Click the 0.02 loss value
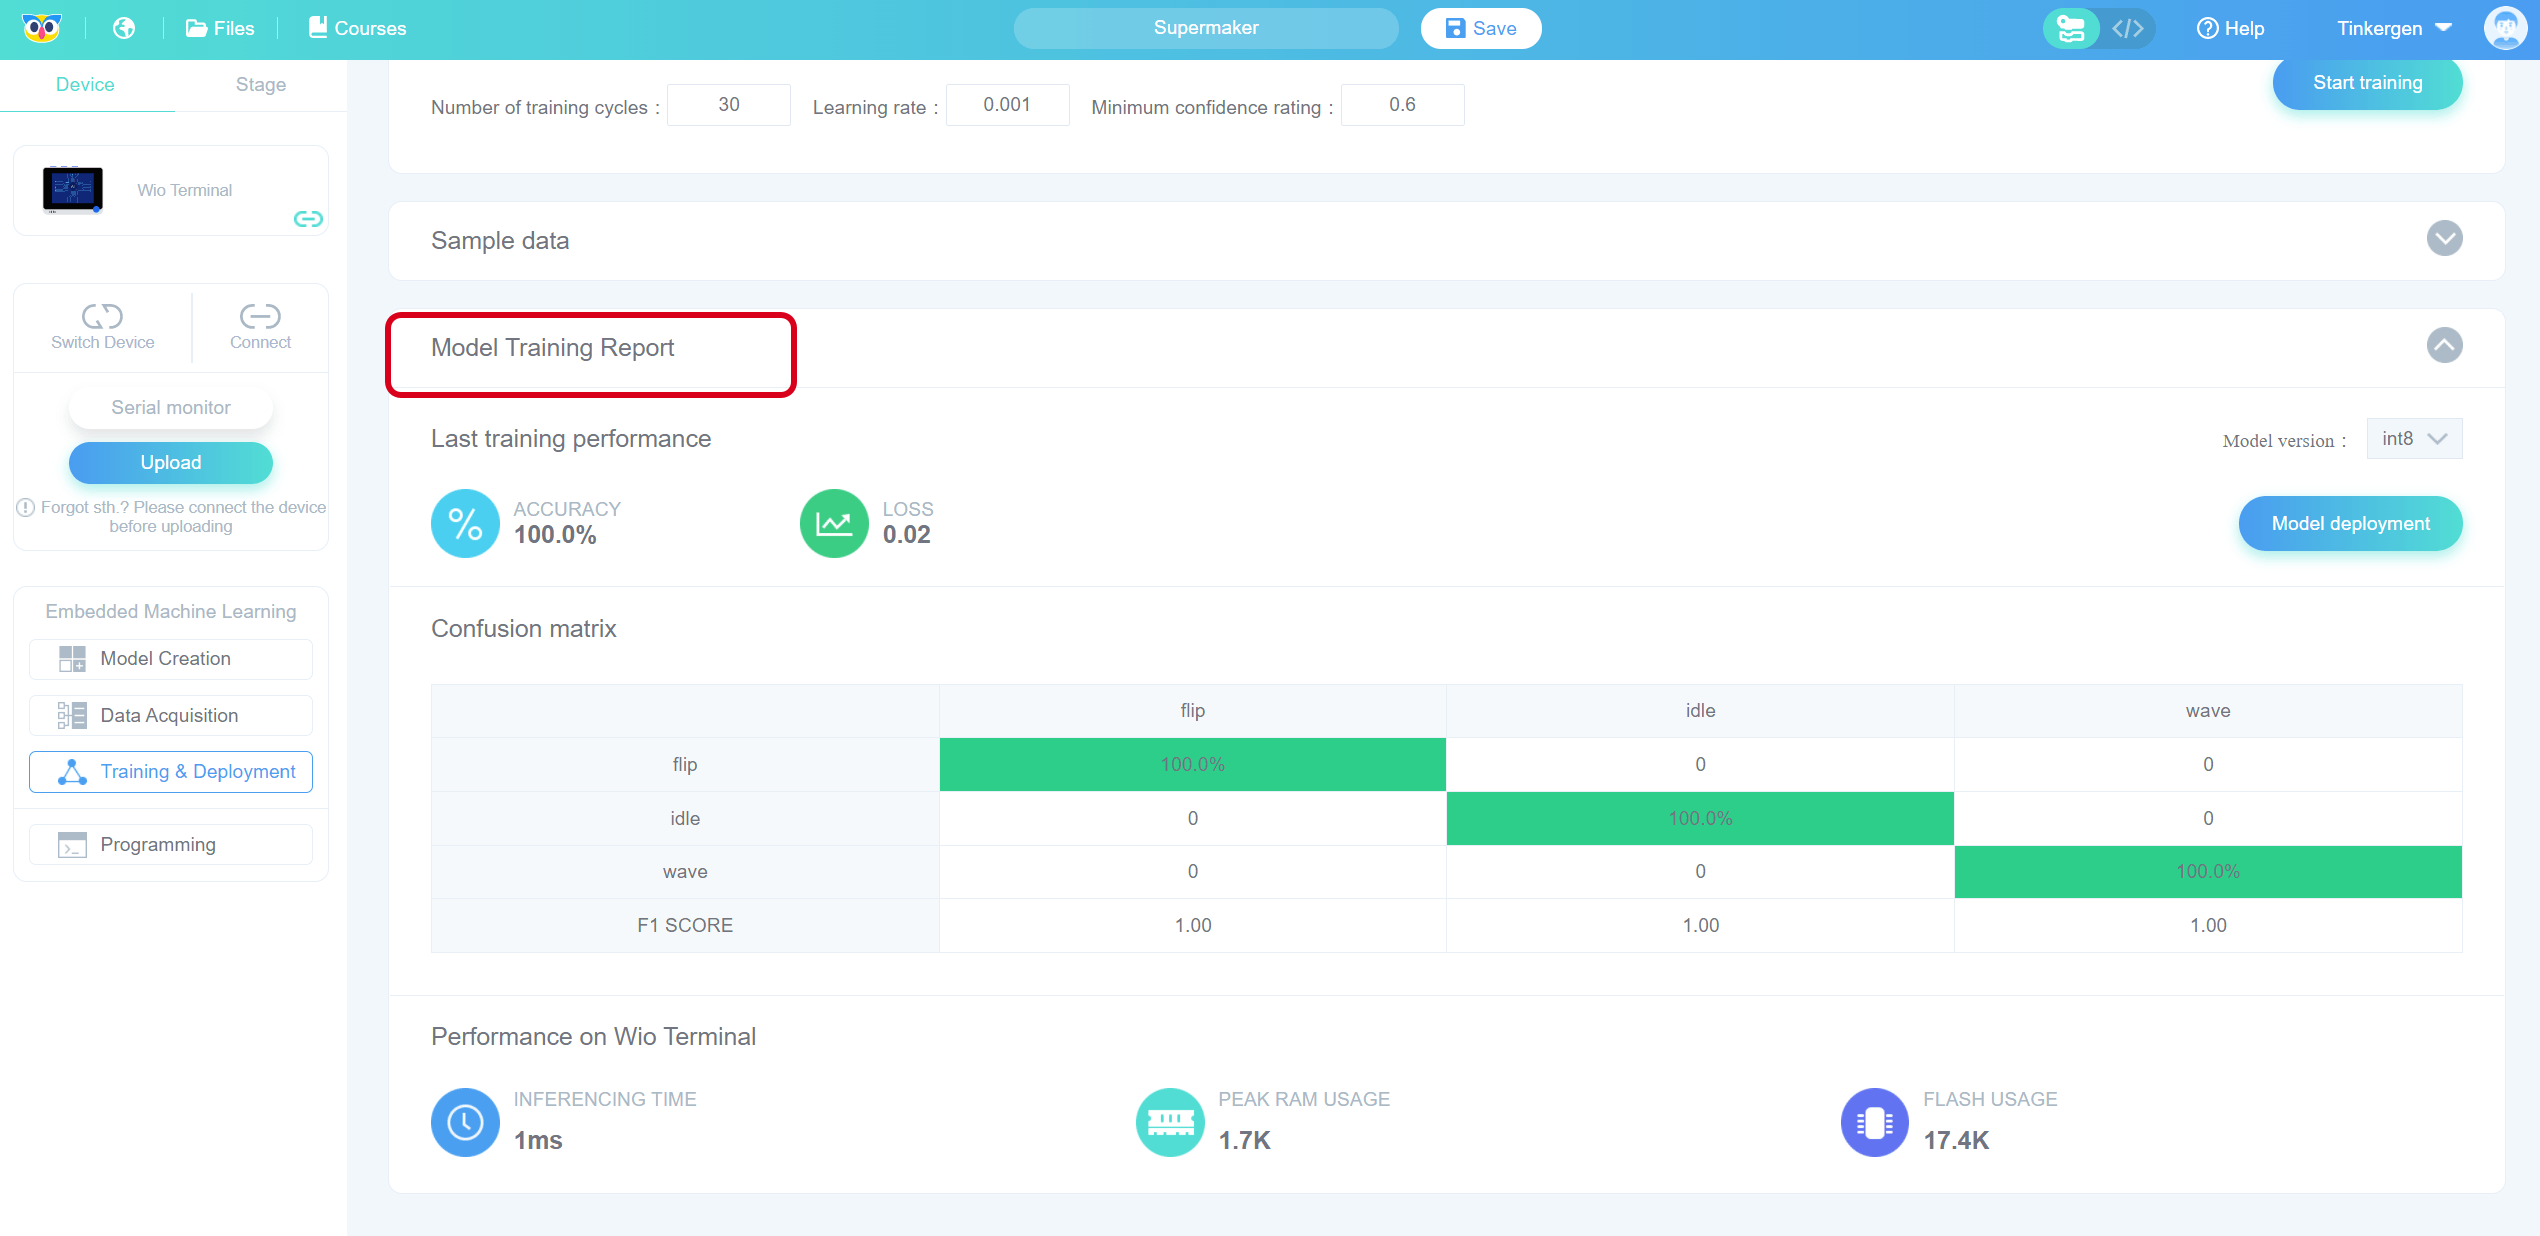The width and height of the screenshot is (2540, 1236). [906, 535]
